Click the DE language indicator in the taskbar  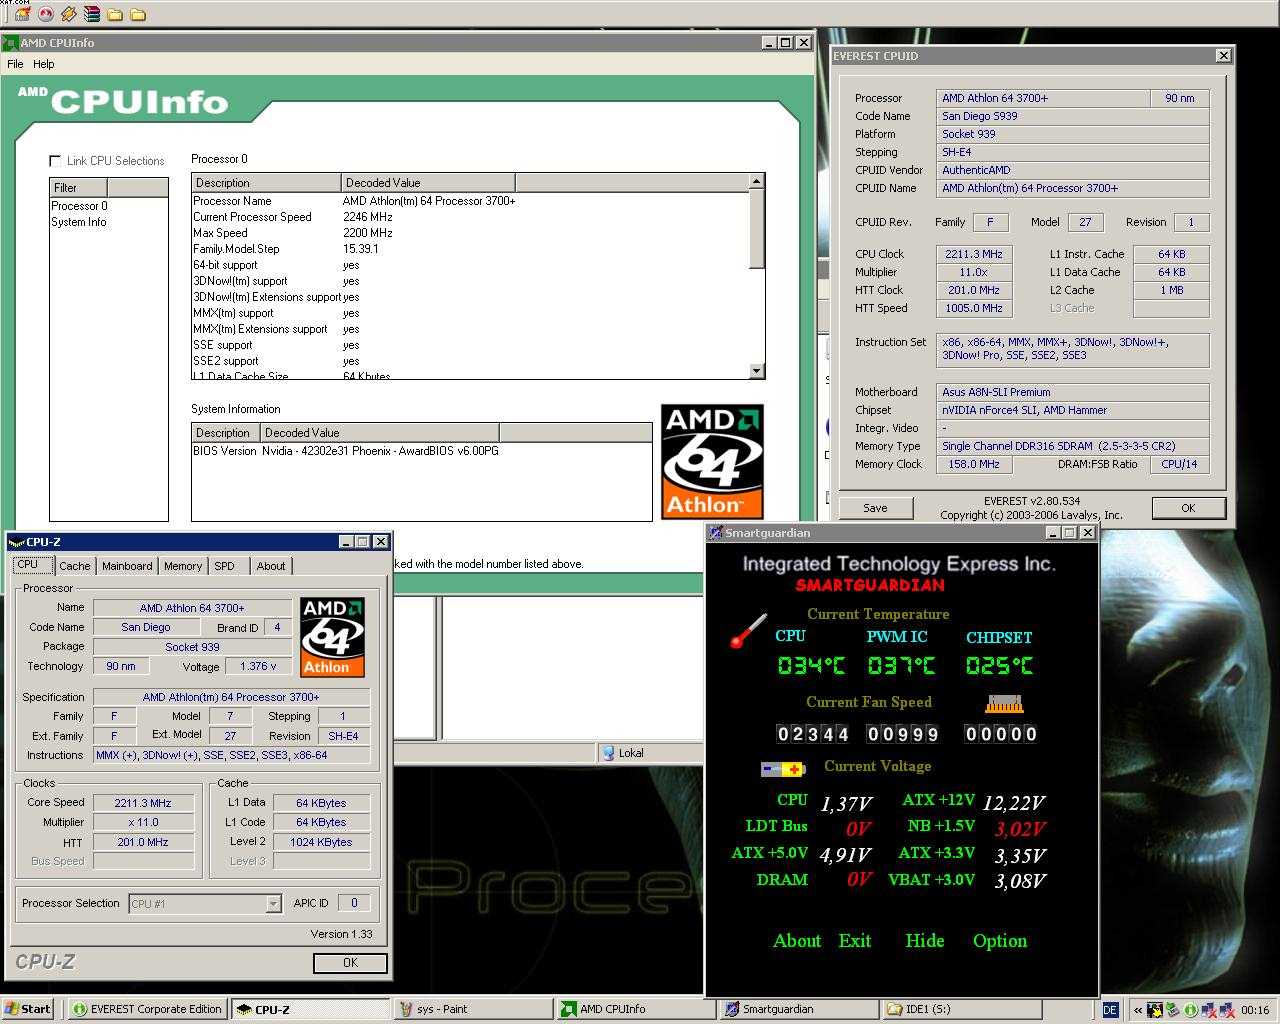click(1110, 1010)
